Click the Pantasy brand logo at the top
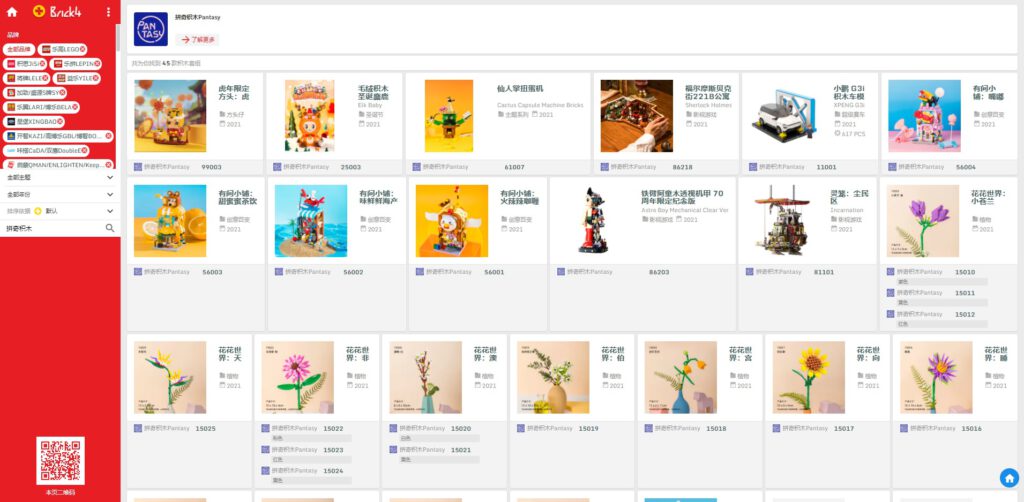Screen dimensions: 1024x502 coord(151,29)
